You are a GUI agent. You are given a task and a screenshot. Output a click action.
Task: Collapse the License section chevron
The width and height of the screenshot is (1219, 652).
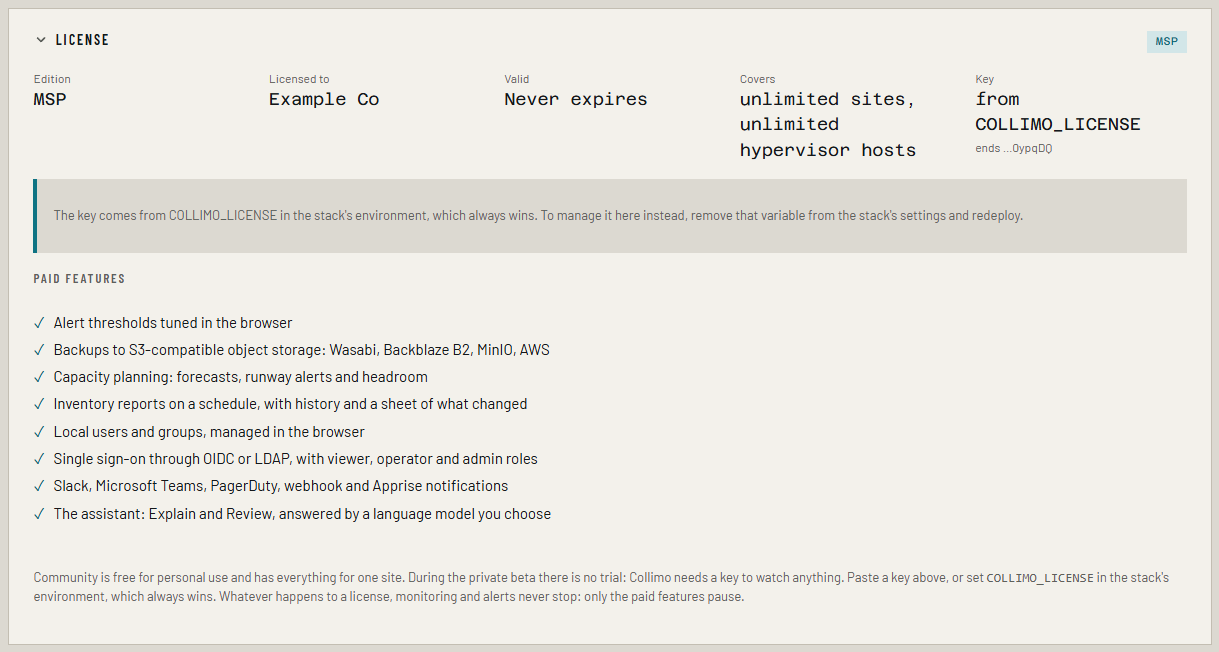tap(41, 40)
